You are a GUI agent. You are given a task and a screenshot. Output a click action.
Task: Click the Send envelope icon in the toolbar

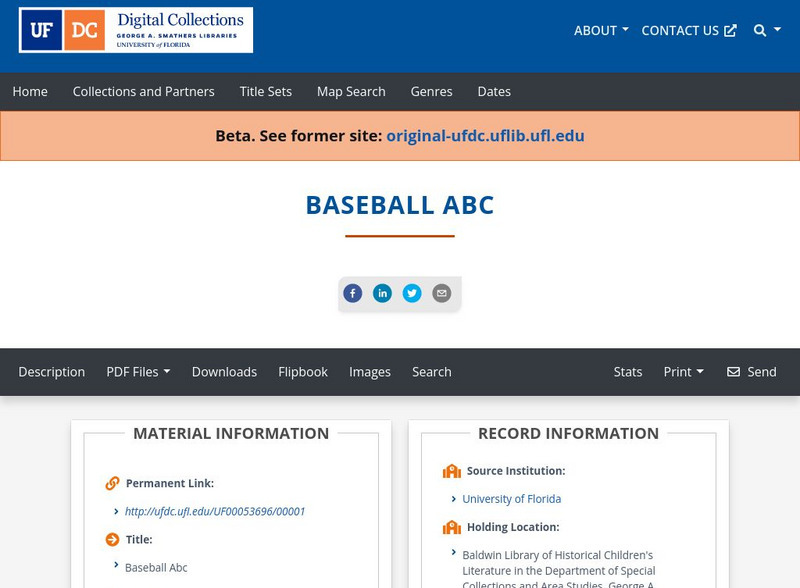click(x=736, y=371)
